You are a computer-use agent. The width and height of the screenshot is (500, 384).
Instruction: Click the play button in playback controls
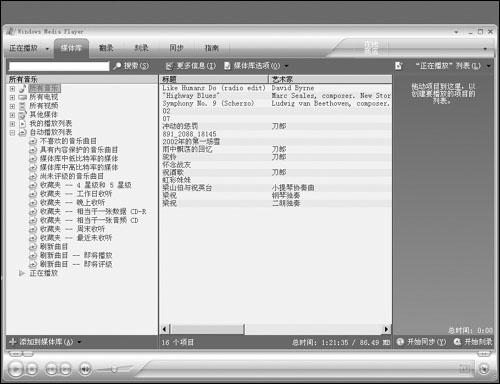point(15,369)
